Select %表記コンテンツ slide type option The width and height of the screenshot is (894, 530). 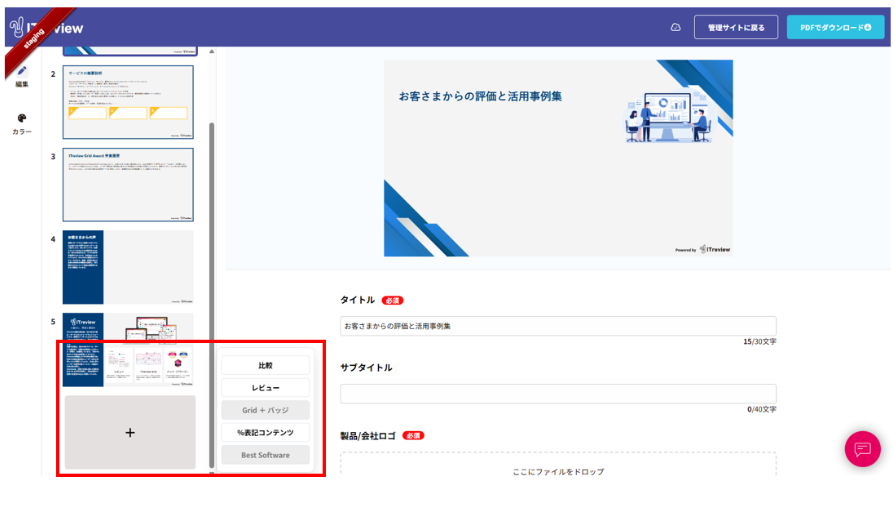coord(265,432)
